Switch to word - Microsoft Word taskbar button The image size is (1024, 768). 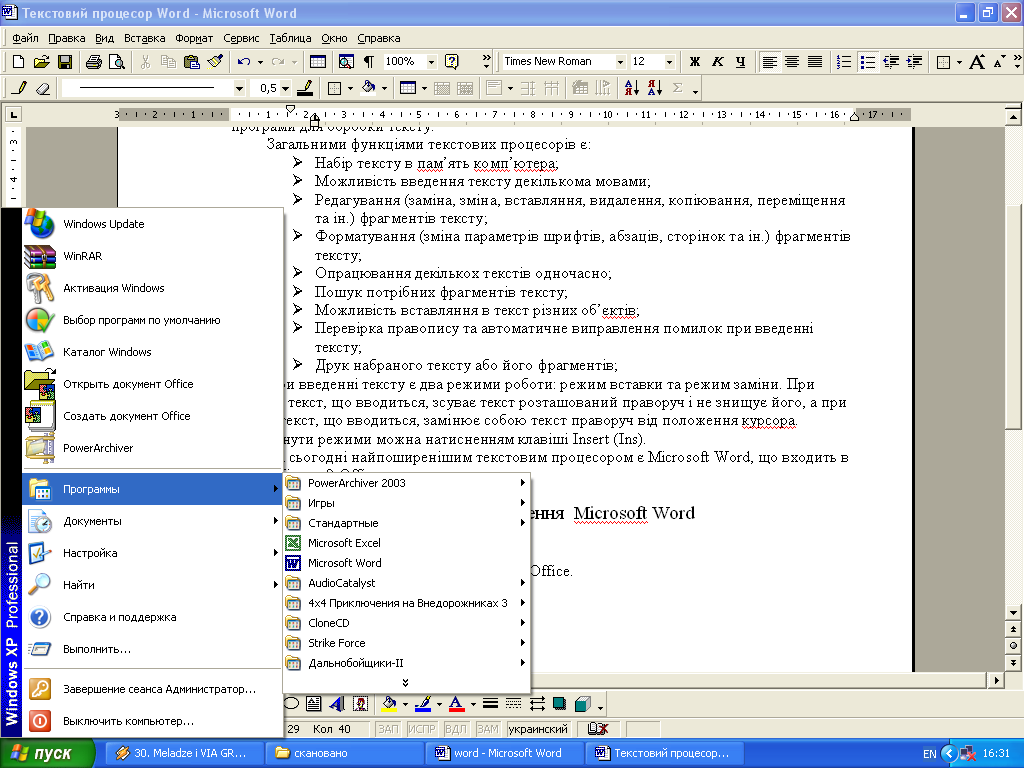503,753
